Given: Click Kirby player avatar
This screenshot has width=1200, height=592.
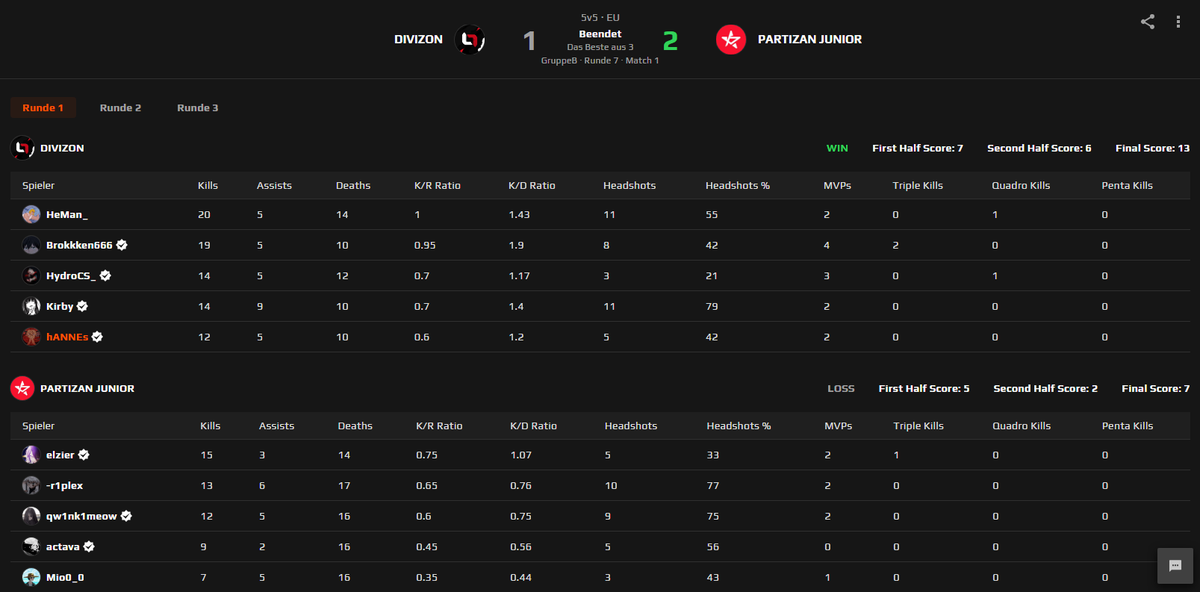Looking at the screenshot, I should [31, 306].
